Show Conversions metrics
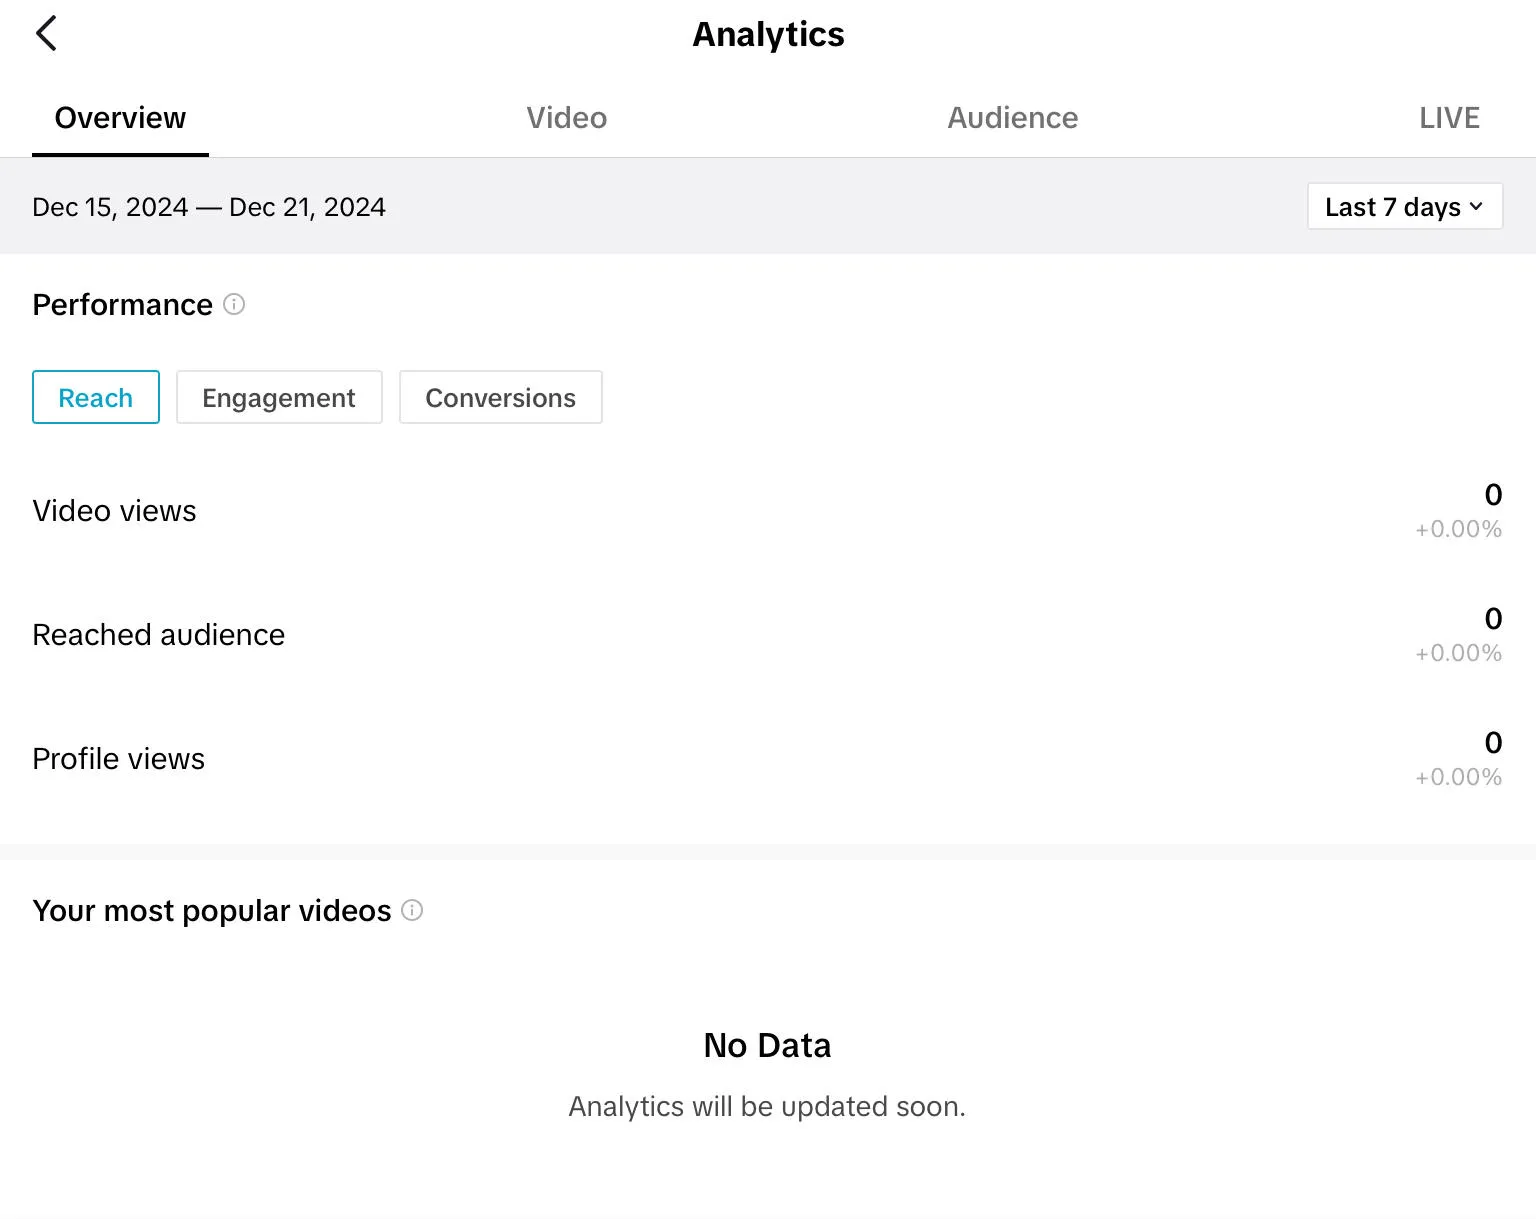This screenshot has height=1219, width=1536. point(500,398)
